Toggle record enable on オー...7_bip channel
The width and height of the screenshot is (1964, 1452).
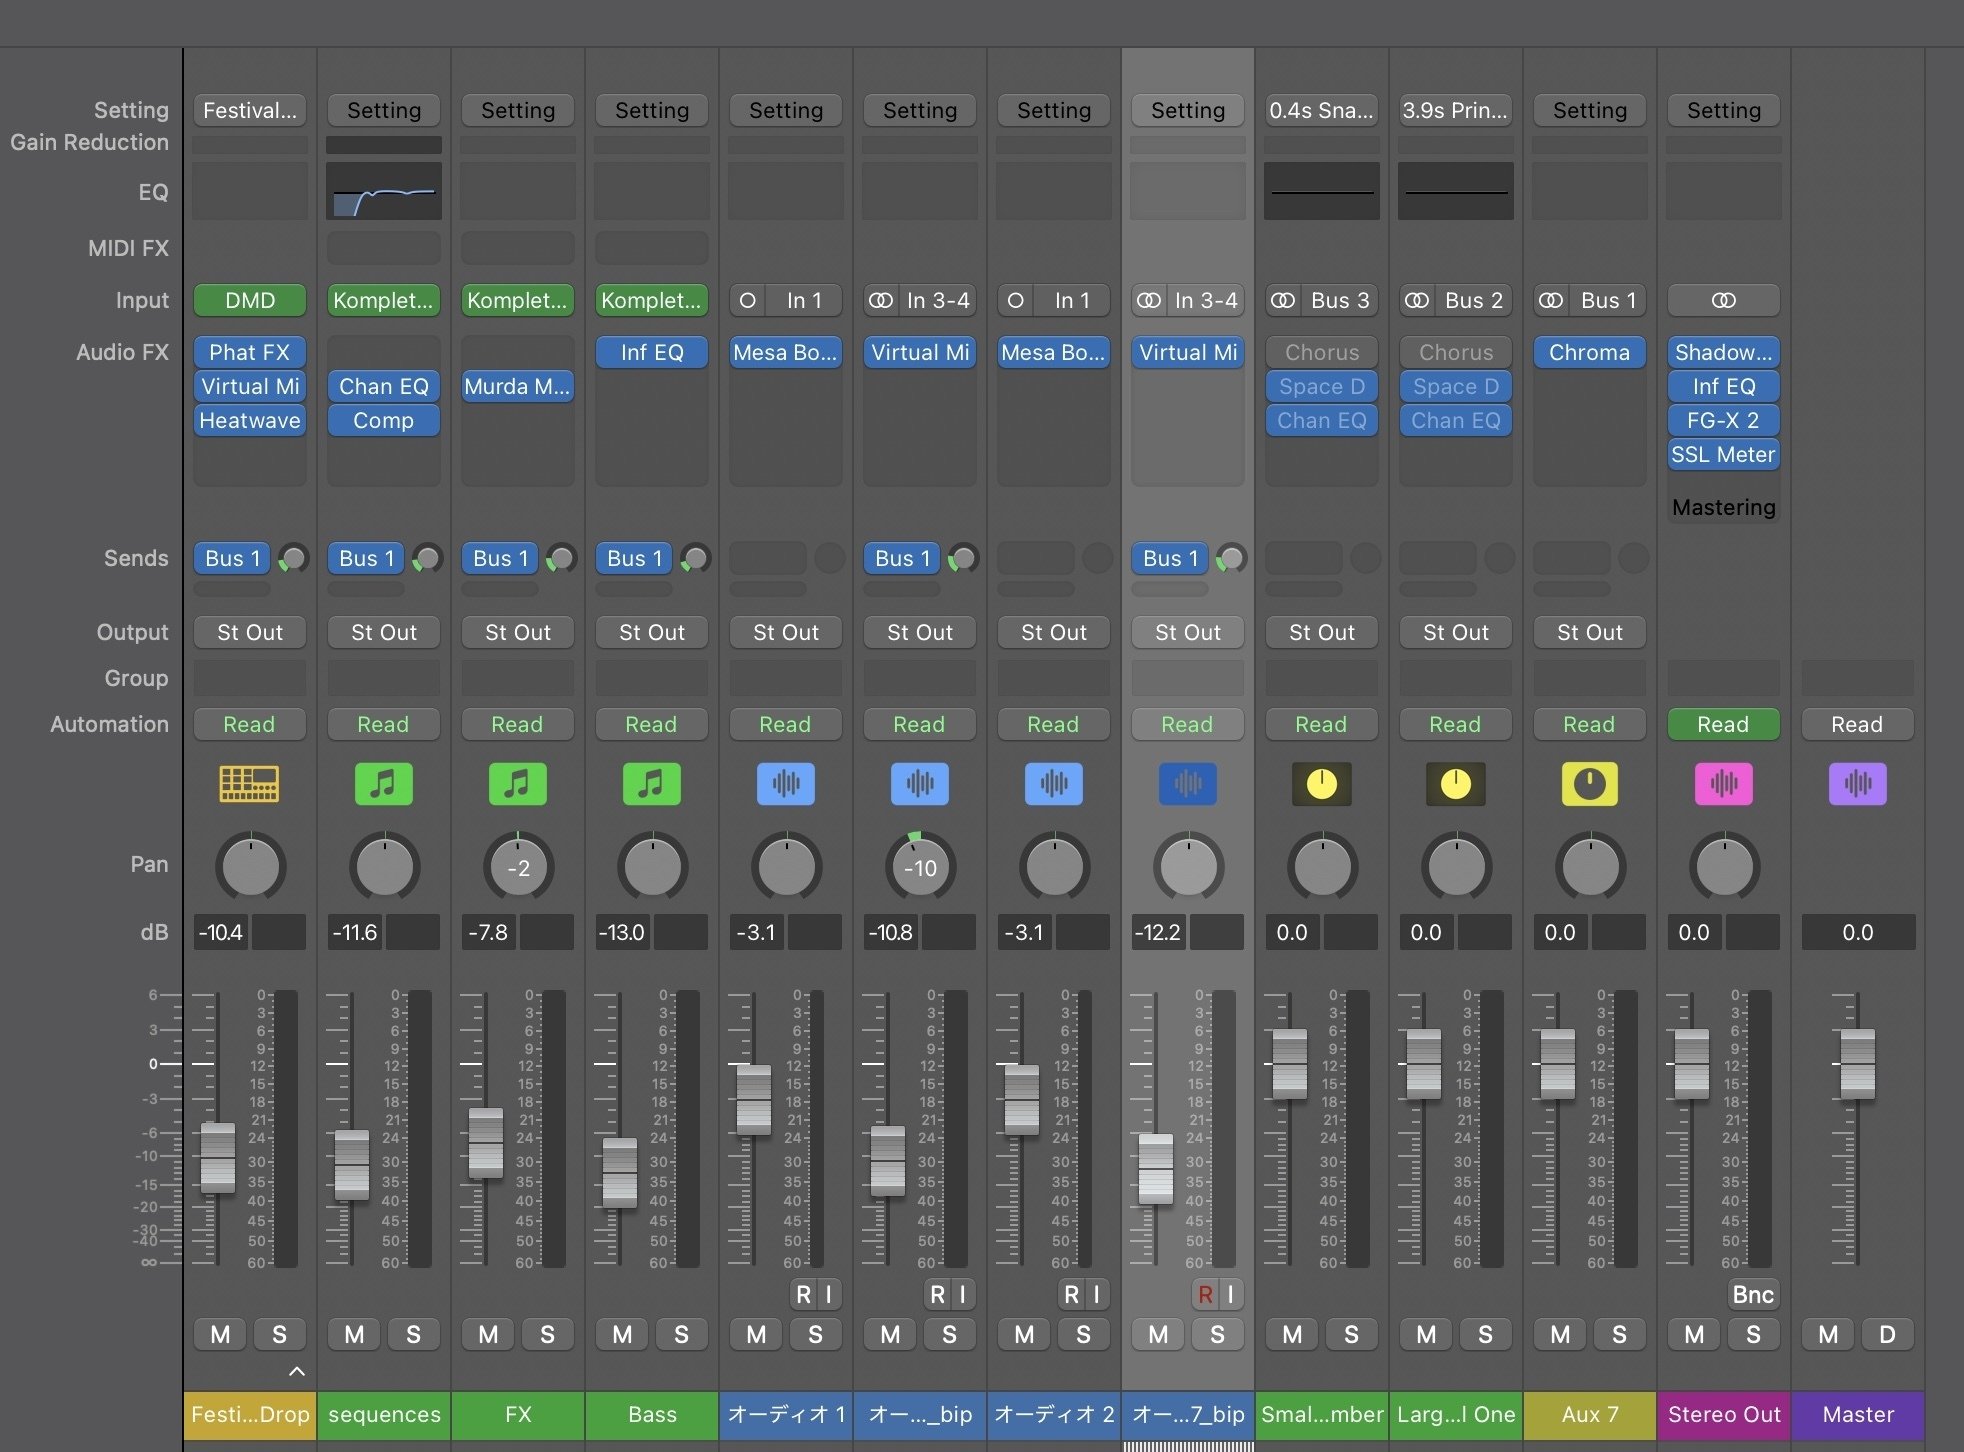click(x=1205, y=1295)
